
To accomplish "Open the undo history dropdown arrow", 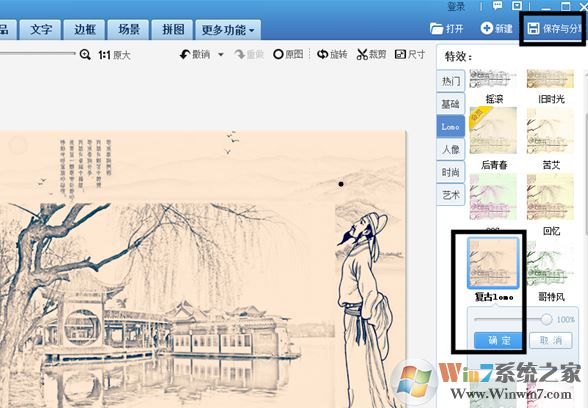I will pyautogui.click(x=221, y=55).
